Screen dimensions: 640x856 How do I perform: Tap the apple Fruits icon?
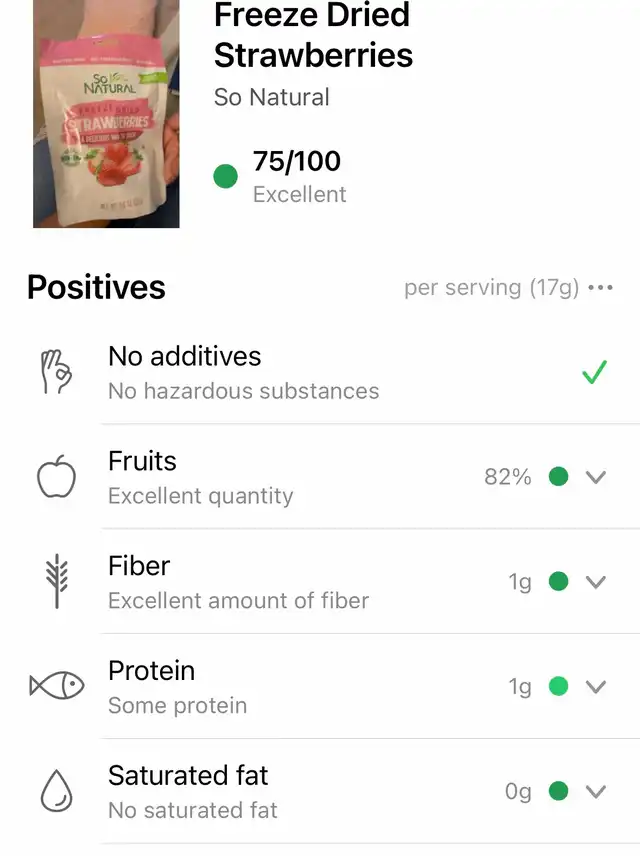point(57,478)
